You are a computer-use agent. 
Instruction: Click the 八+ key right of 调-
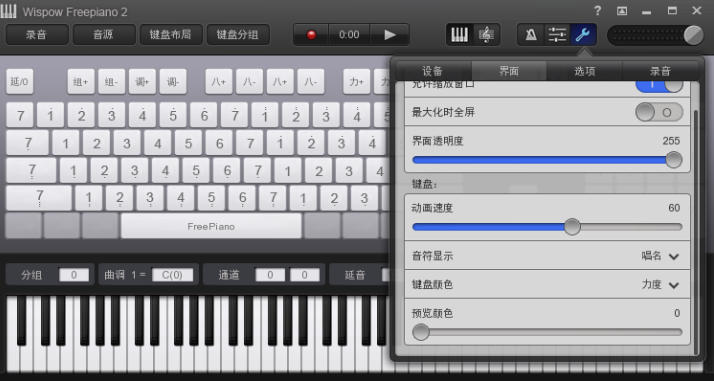point(219,82)
